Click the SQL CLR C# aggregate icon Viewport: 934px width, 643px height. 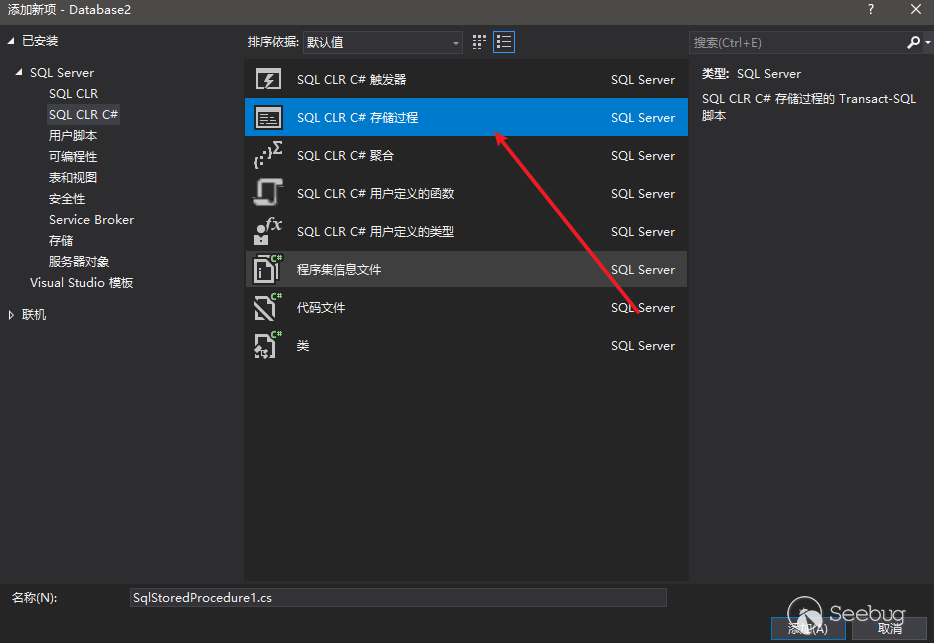coord(268,156)
